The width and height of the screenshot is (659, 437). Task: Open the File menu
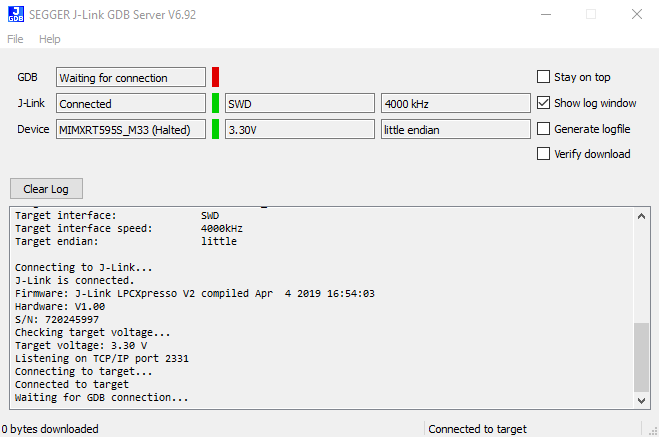[15, 39]
